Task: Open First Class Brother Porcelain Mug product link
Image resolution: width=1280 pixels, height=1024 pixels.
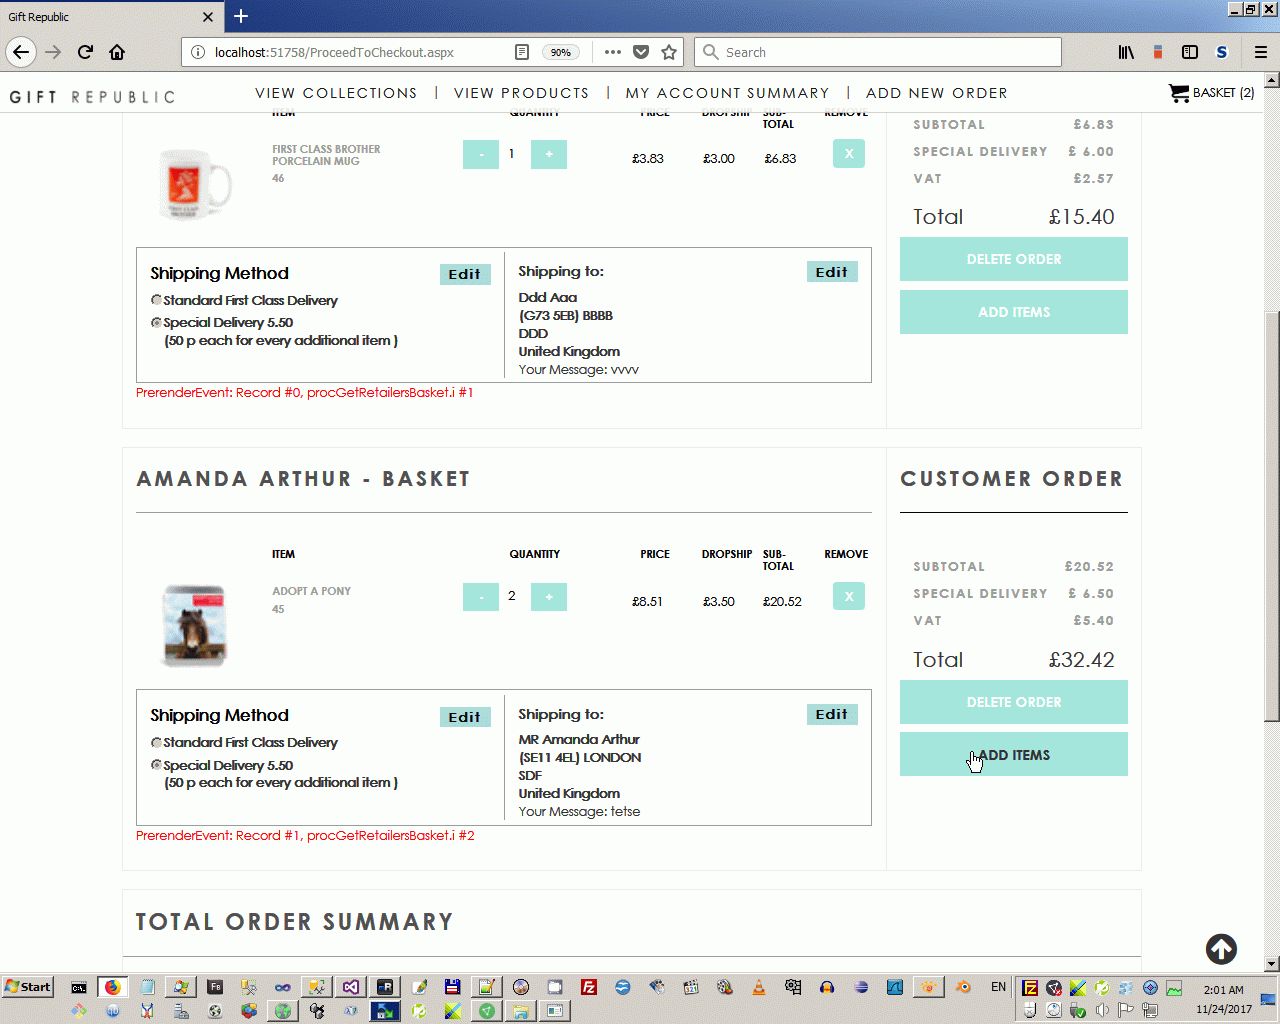Action: click(x=326, y=155)
